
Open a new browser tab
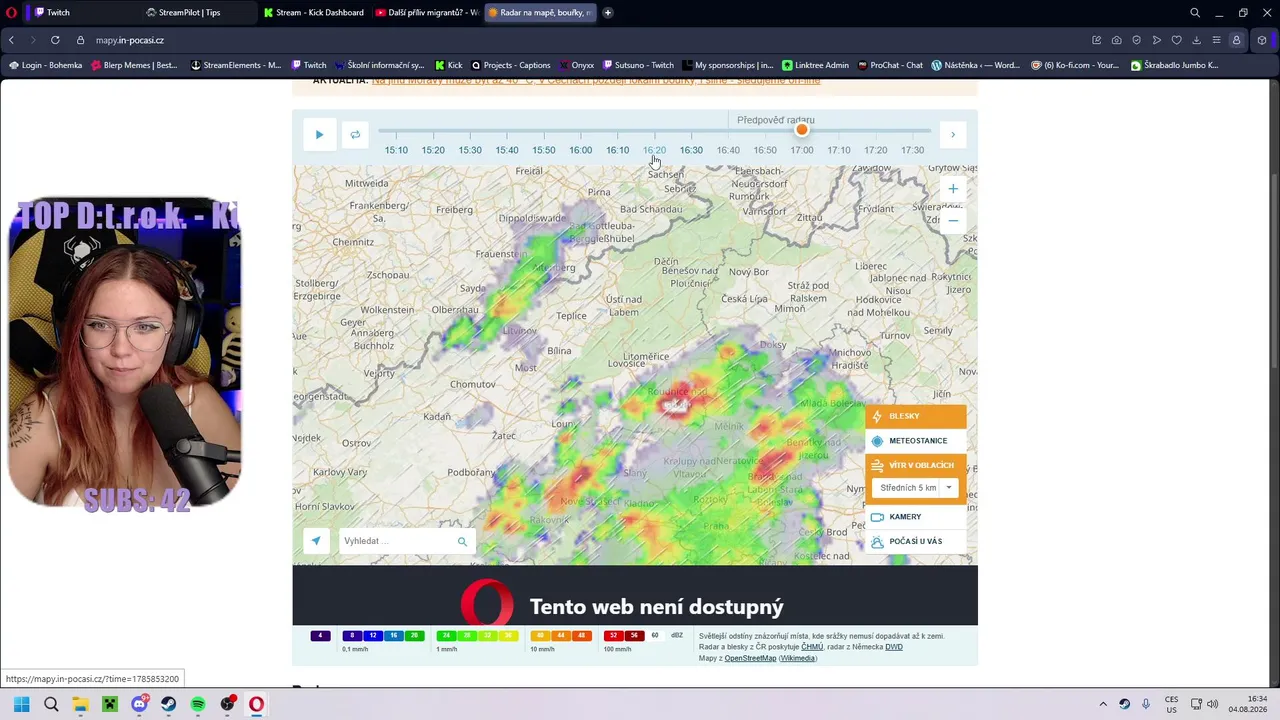[x=607, y=13]
